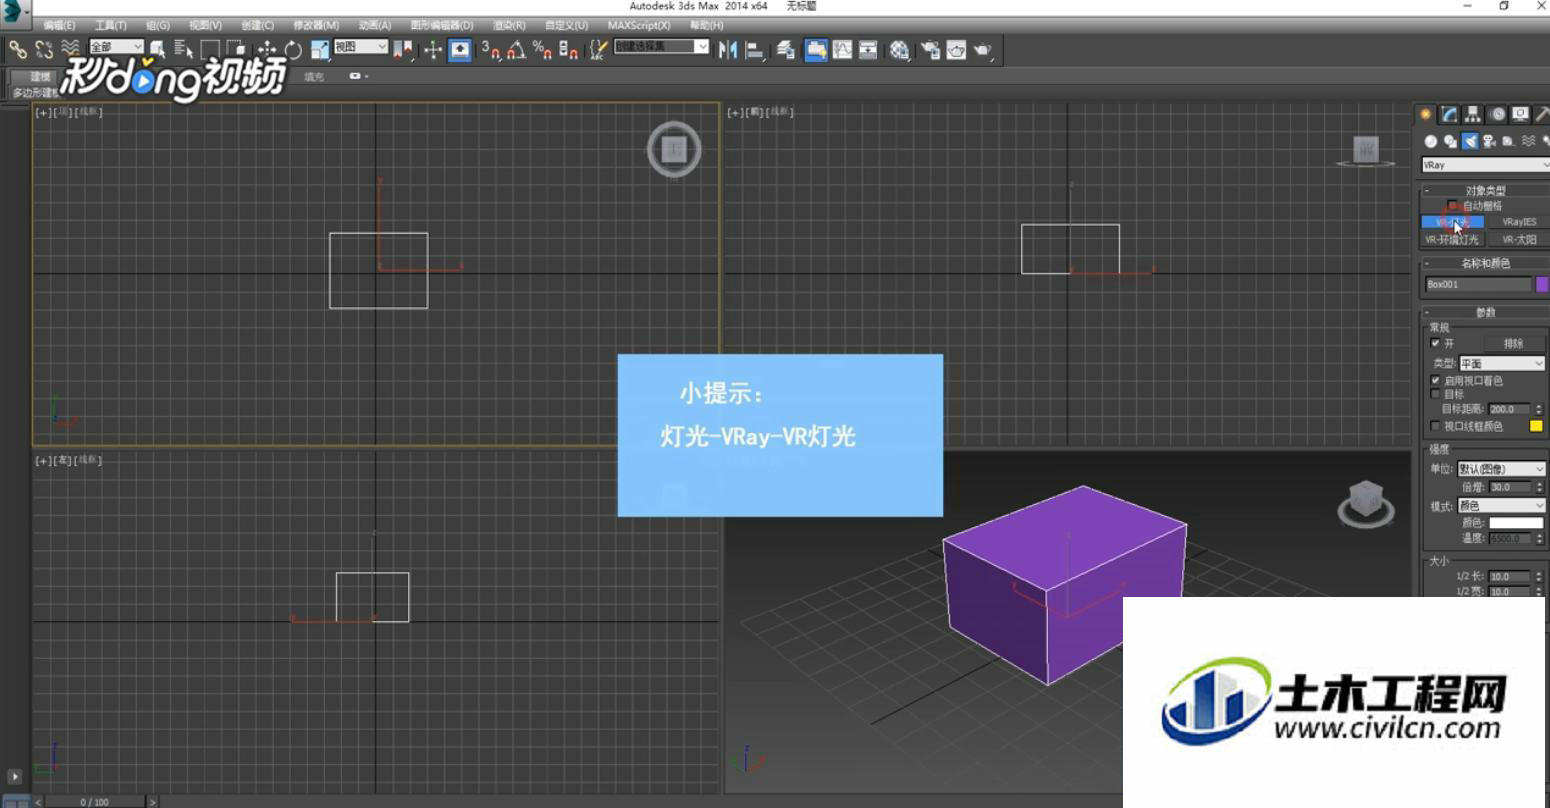Viewport: 1550px width, 808px height.
Task: Switch to the Hierarchy panel tab
Action: point(1473,114)
